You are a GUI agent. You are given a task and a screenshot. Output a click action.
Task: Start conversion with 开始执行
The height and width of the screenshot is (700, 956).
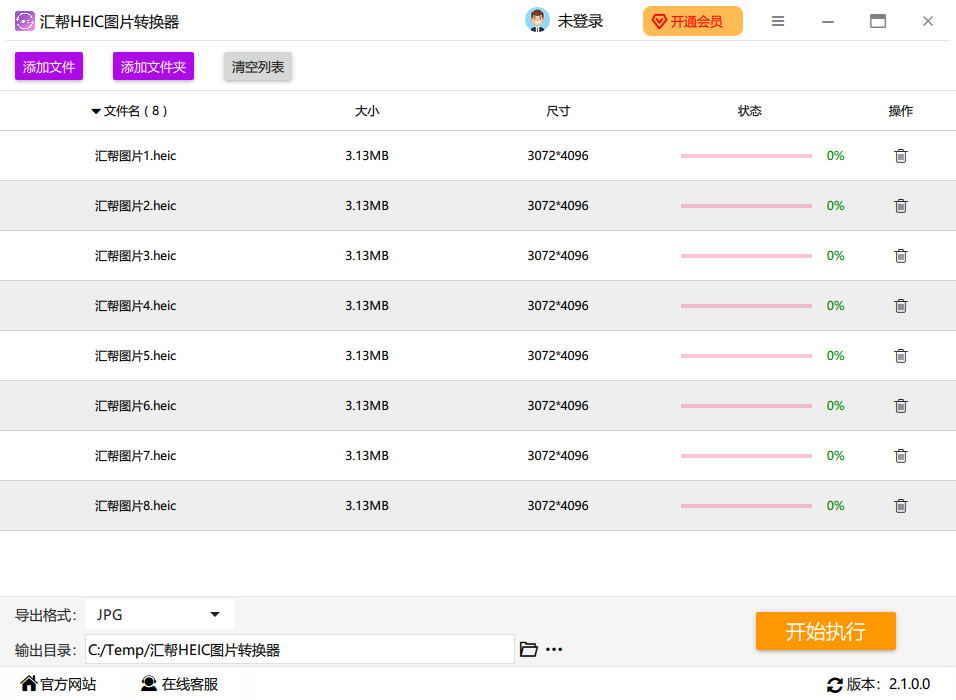click(x=825, y=631)
